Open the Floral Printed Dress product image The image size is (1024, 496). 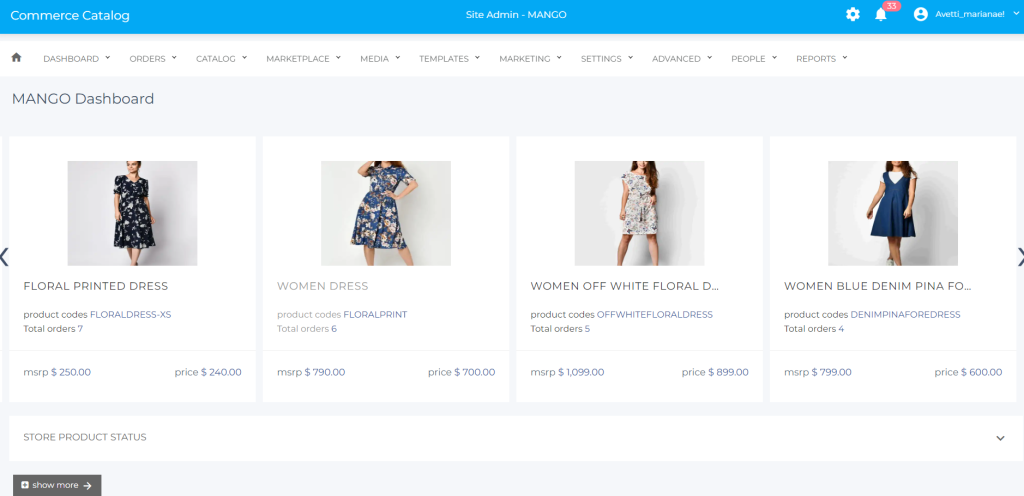[133, 213]
